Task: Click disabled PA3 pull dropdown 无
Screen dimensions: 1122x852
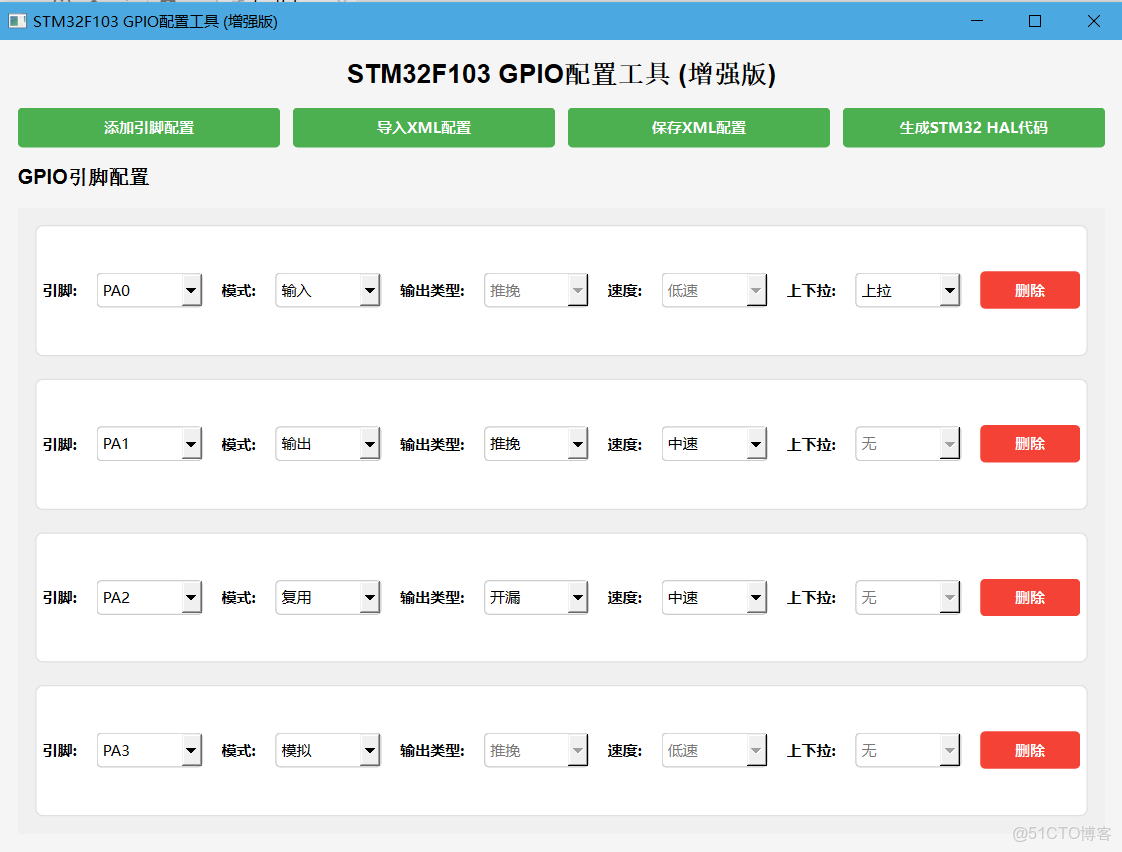Action: [x=907, y=750]
